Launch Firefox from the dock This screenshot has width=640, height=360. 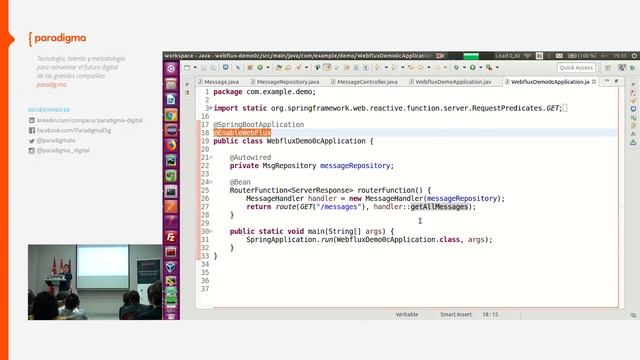[x=171, y=145]
